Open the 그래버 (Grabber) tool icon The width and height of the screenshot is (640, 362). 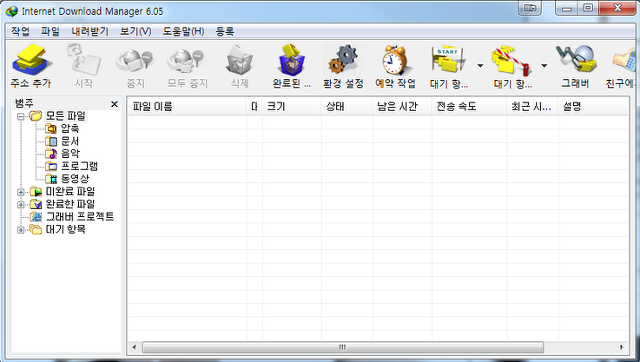[576, 60]
